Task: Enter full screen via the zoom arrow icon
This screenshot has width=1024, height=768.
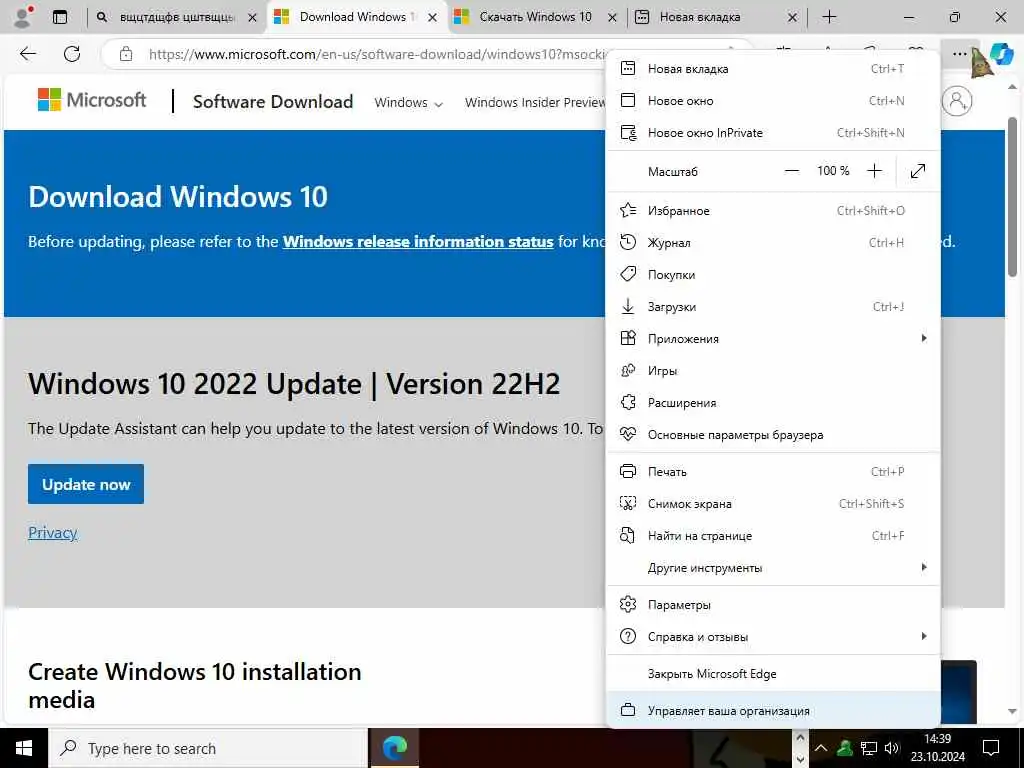Action: (x=918, y=171)
